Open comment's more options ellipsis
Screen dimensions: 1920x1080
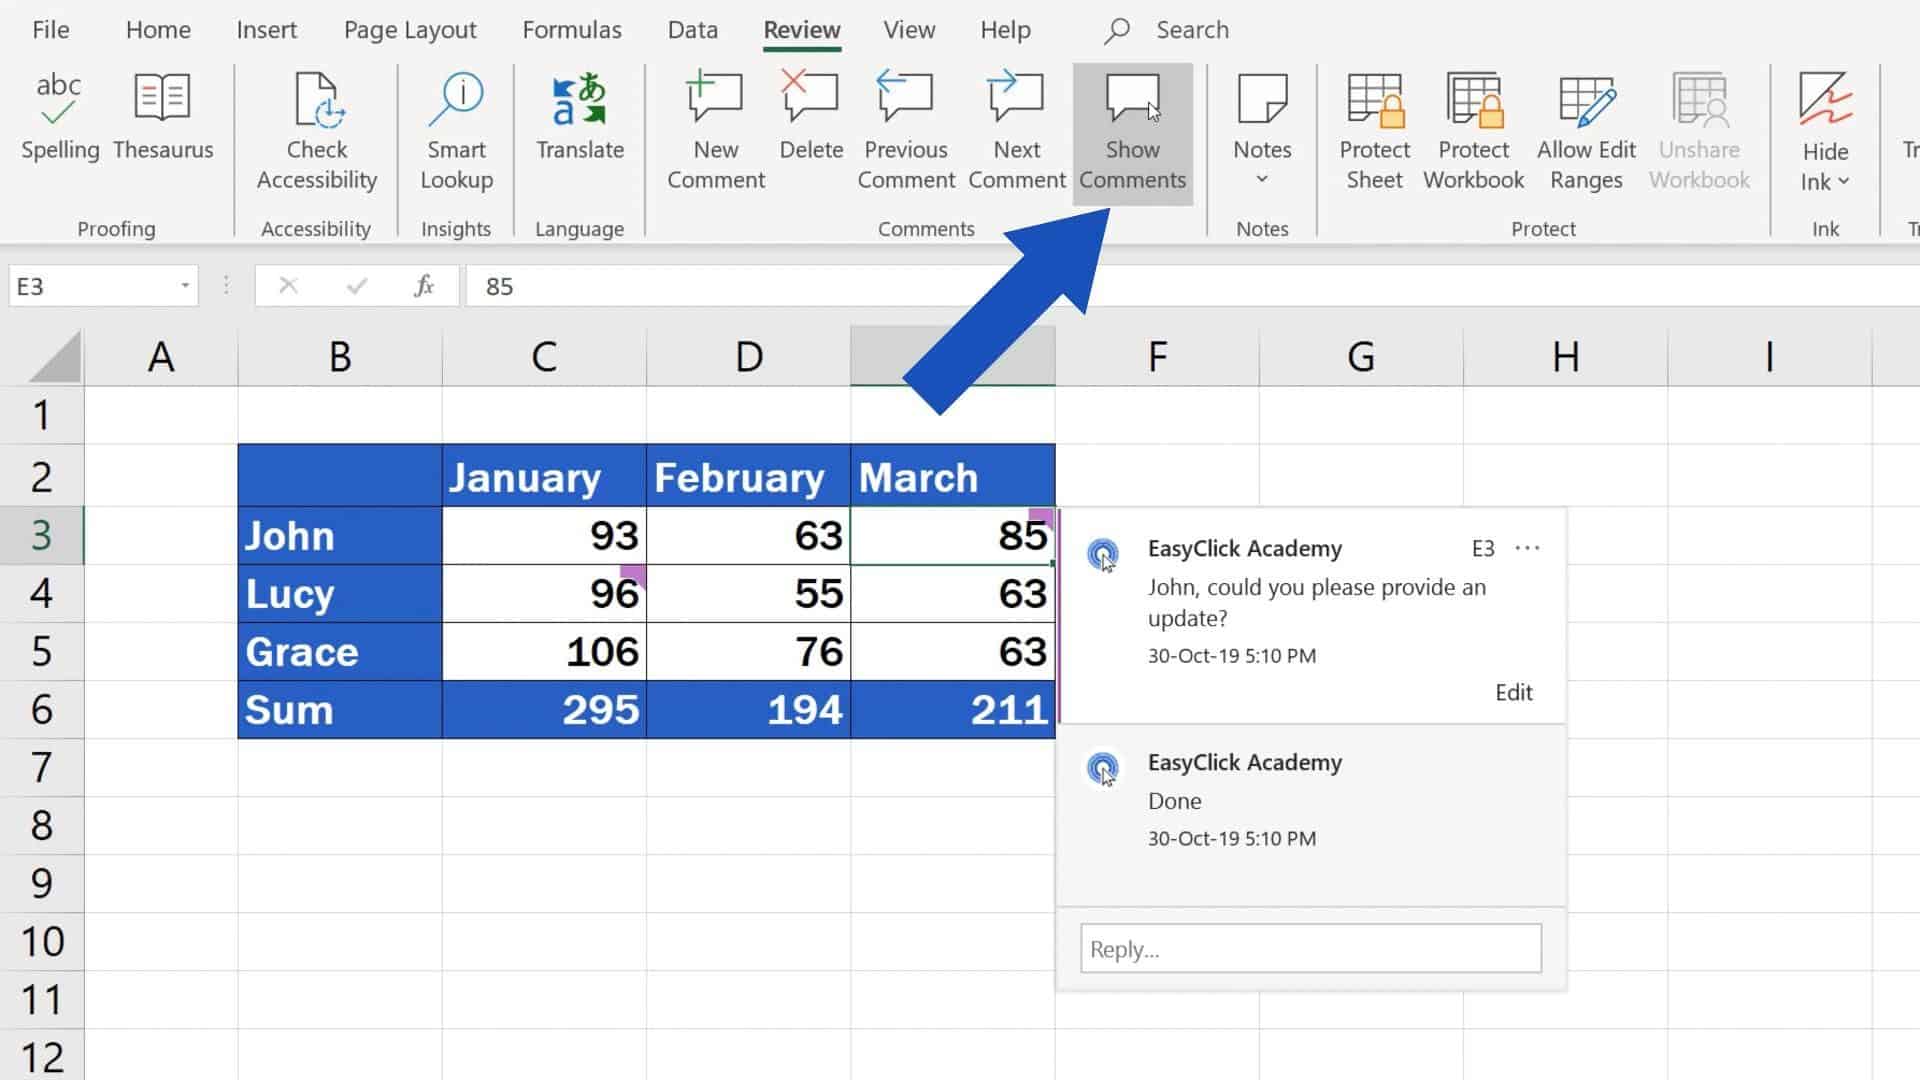coord(1527,548)
